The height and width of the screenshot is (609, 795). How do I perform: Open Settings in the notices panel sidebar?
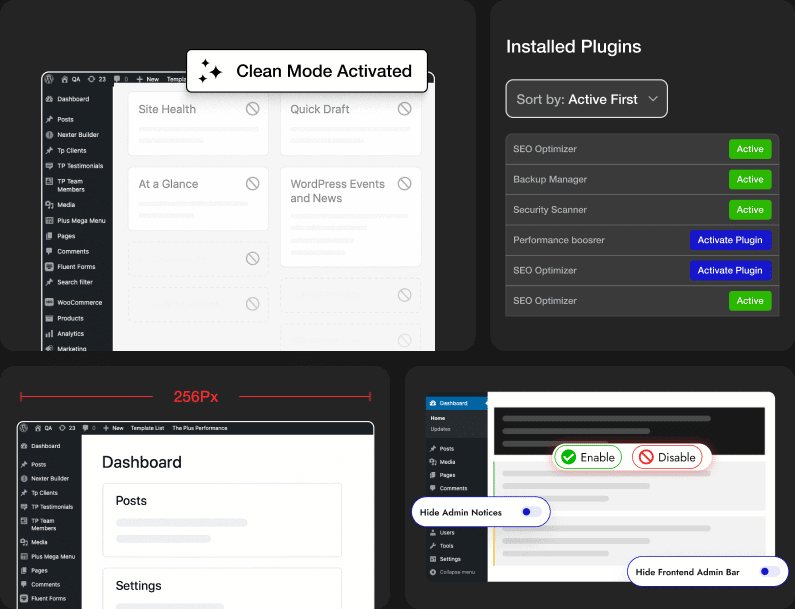point(450,559)
